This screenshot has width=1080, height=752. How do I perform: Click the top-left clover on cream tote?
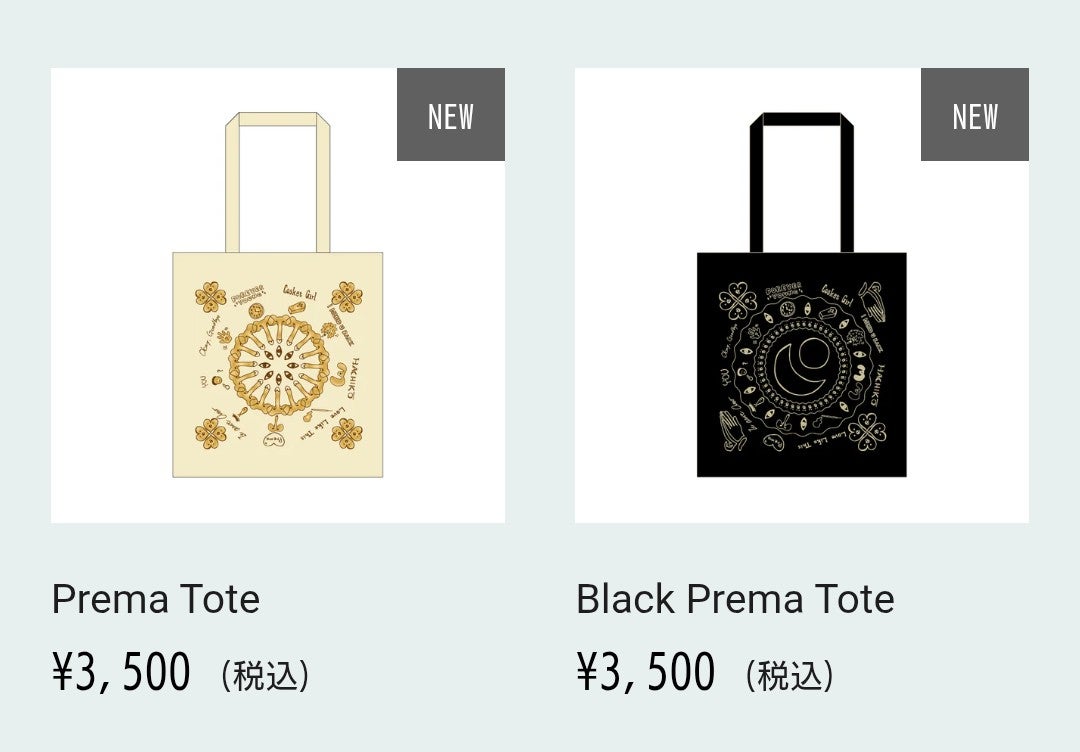(x=208, y=295)
